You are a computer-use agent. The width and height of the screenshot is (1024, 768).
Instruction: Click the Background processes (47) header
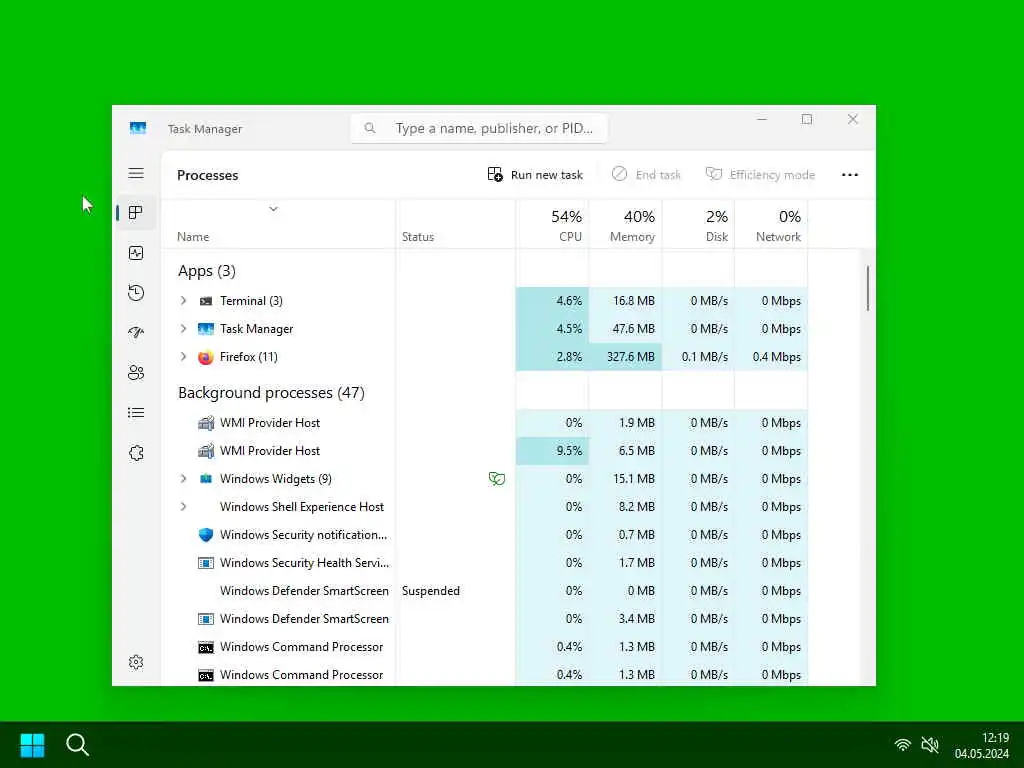(x=271, y=392)
